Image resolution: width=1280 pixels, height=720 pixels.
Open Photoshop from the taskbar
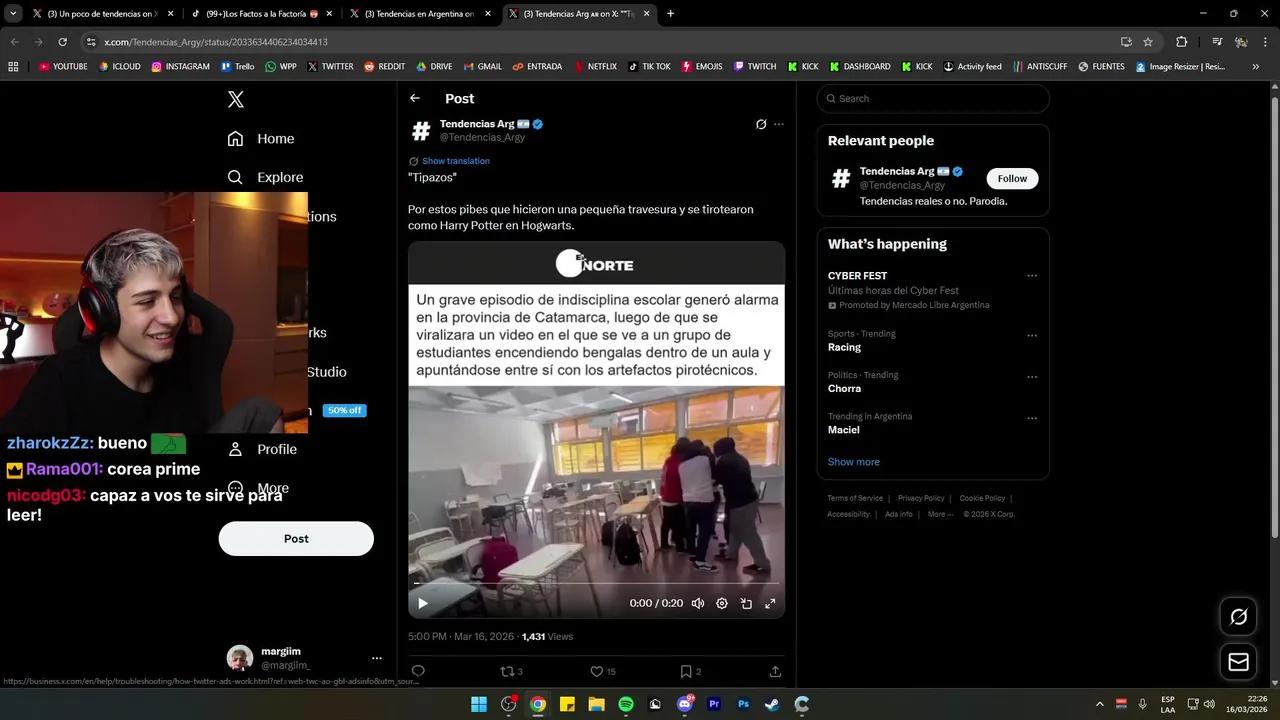coord(743,704)
